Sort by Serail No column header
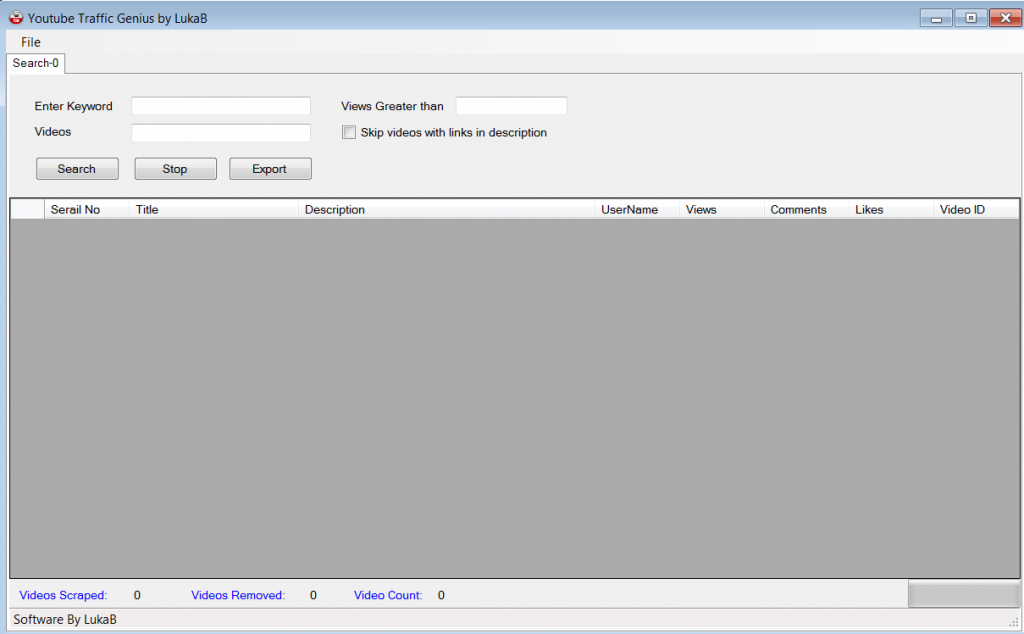The image size is (1024, 634). pos(86,210)
